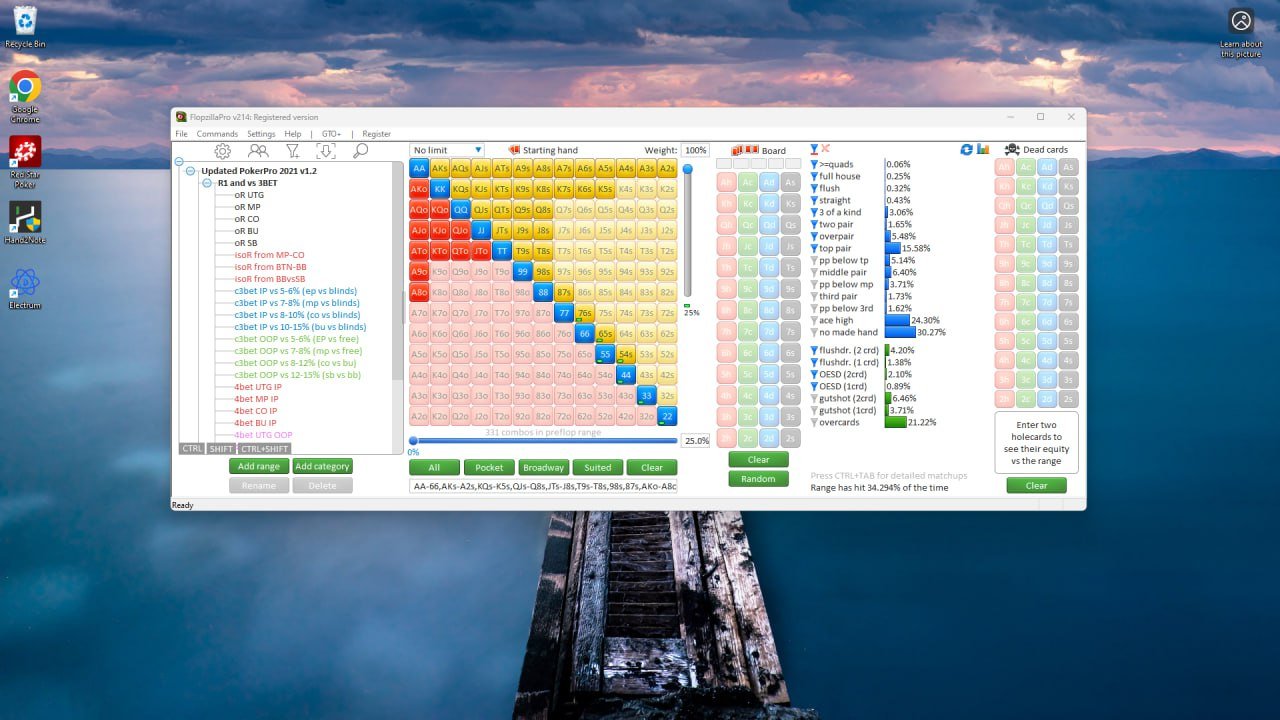Screen dimensions: 1280x720
Task: Select isoR from BTN-BB range
Action: coord(270,267)
